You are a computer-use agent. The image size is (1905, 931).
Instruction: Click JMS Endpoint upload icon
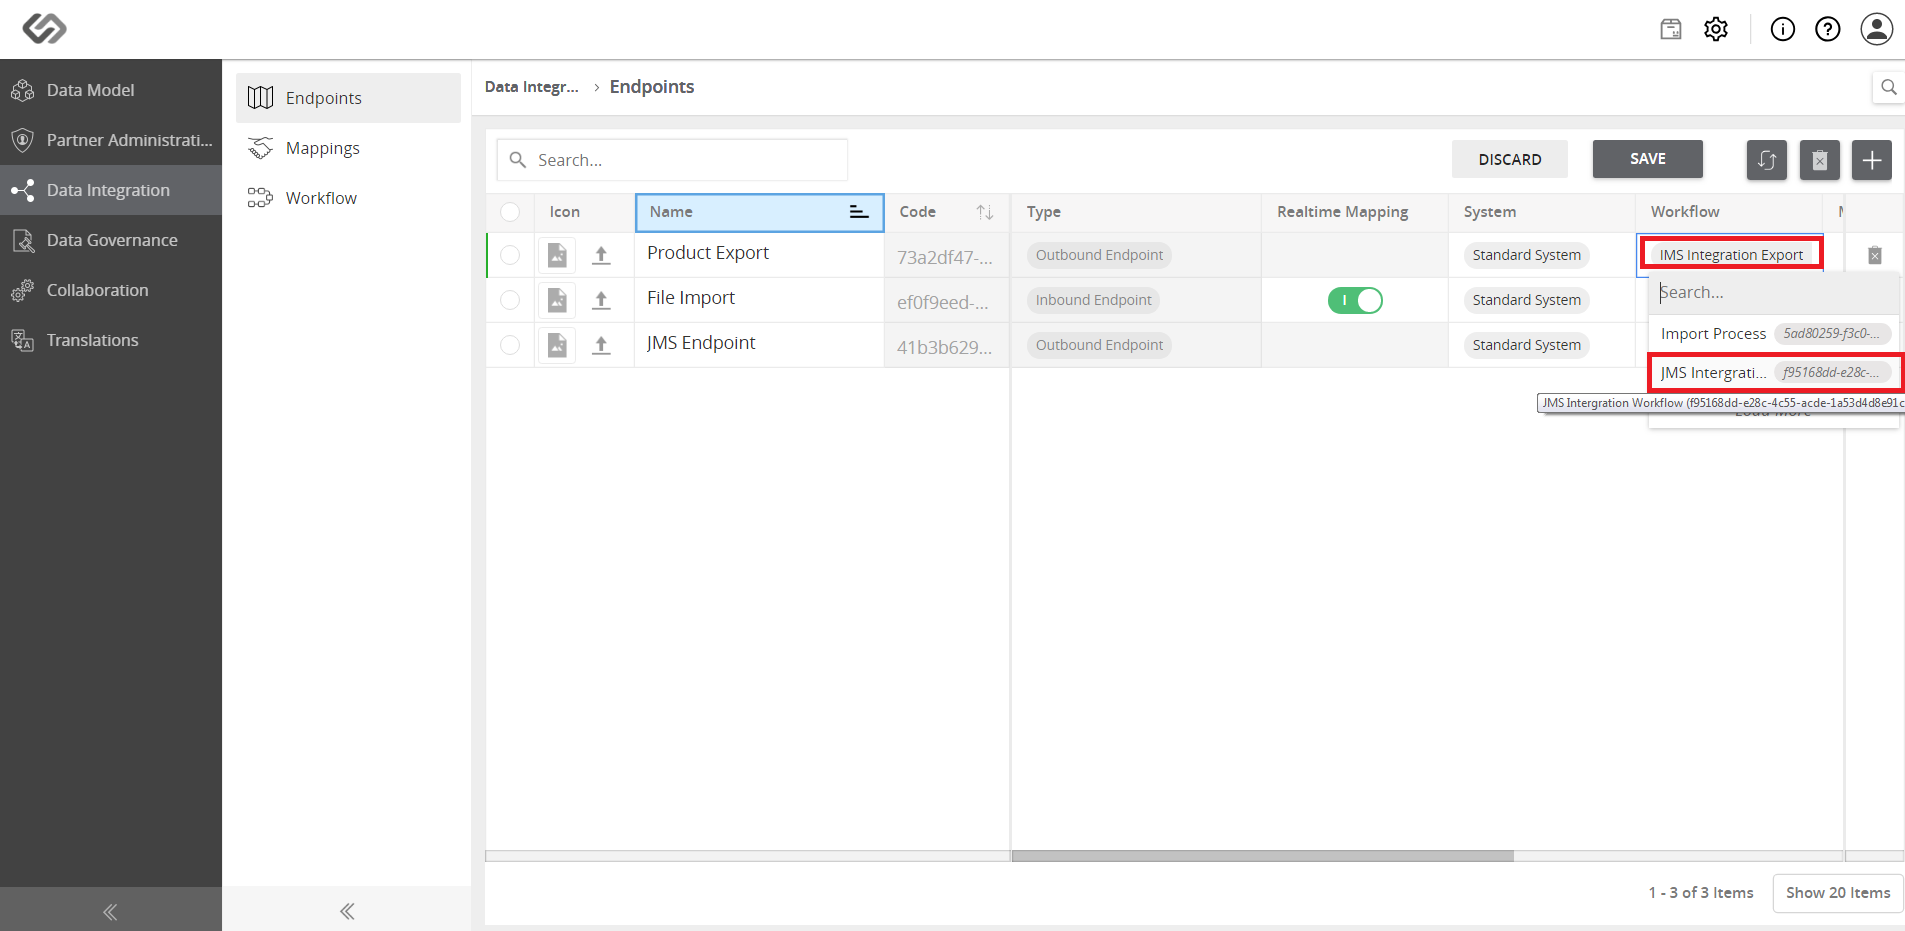(601, 345)
